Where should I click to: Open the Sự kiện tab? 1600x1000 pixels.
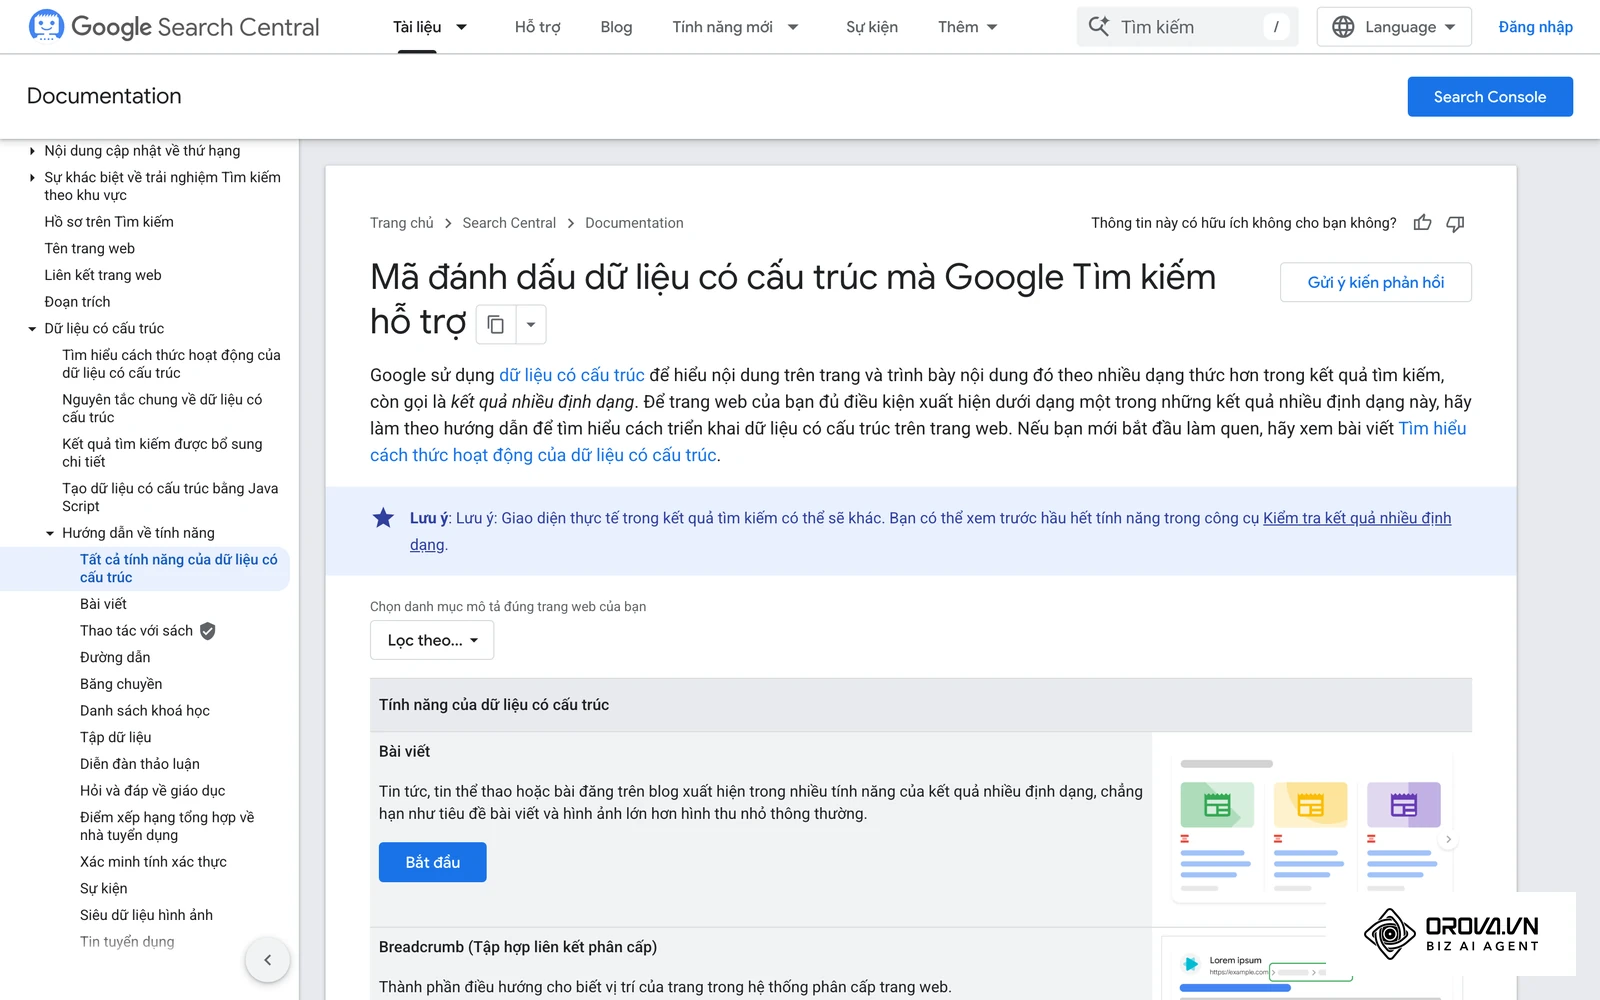(872, 27)
